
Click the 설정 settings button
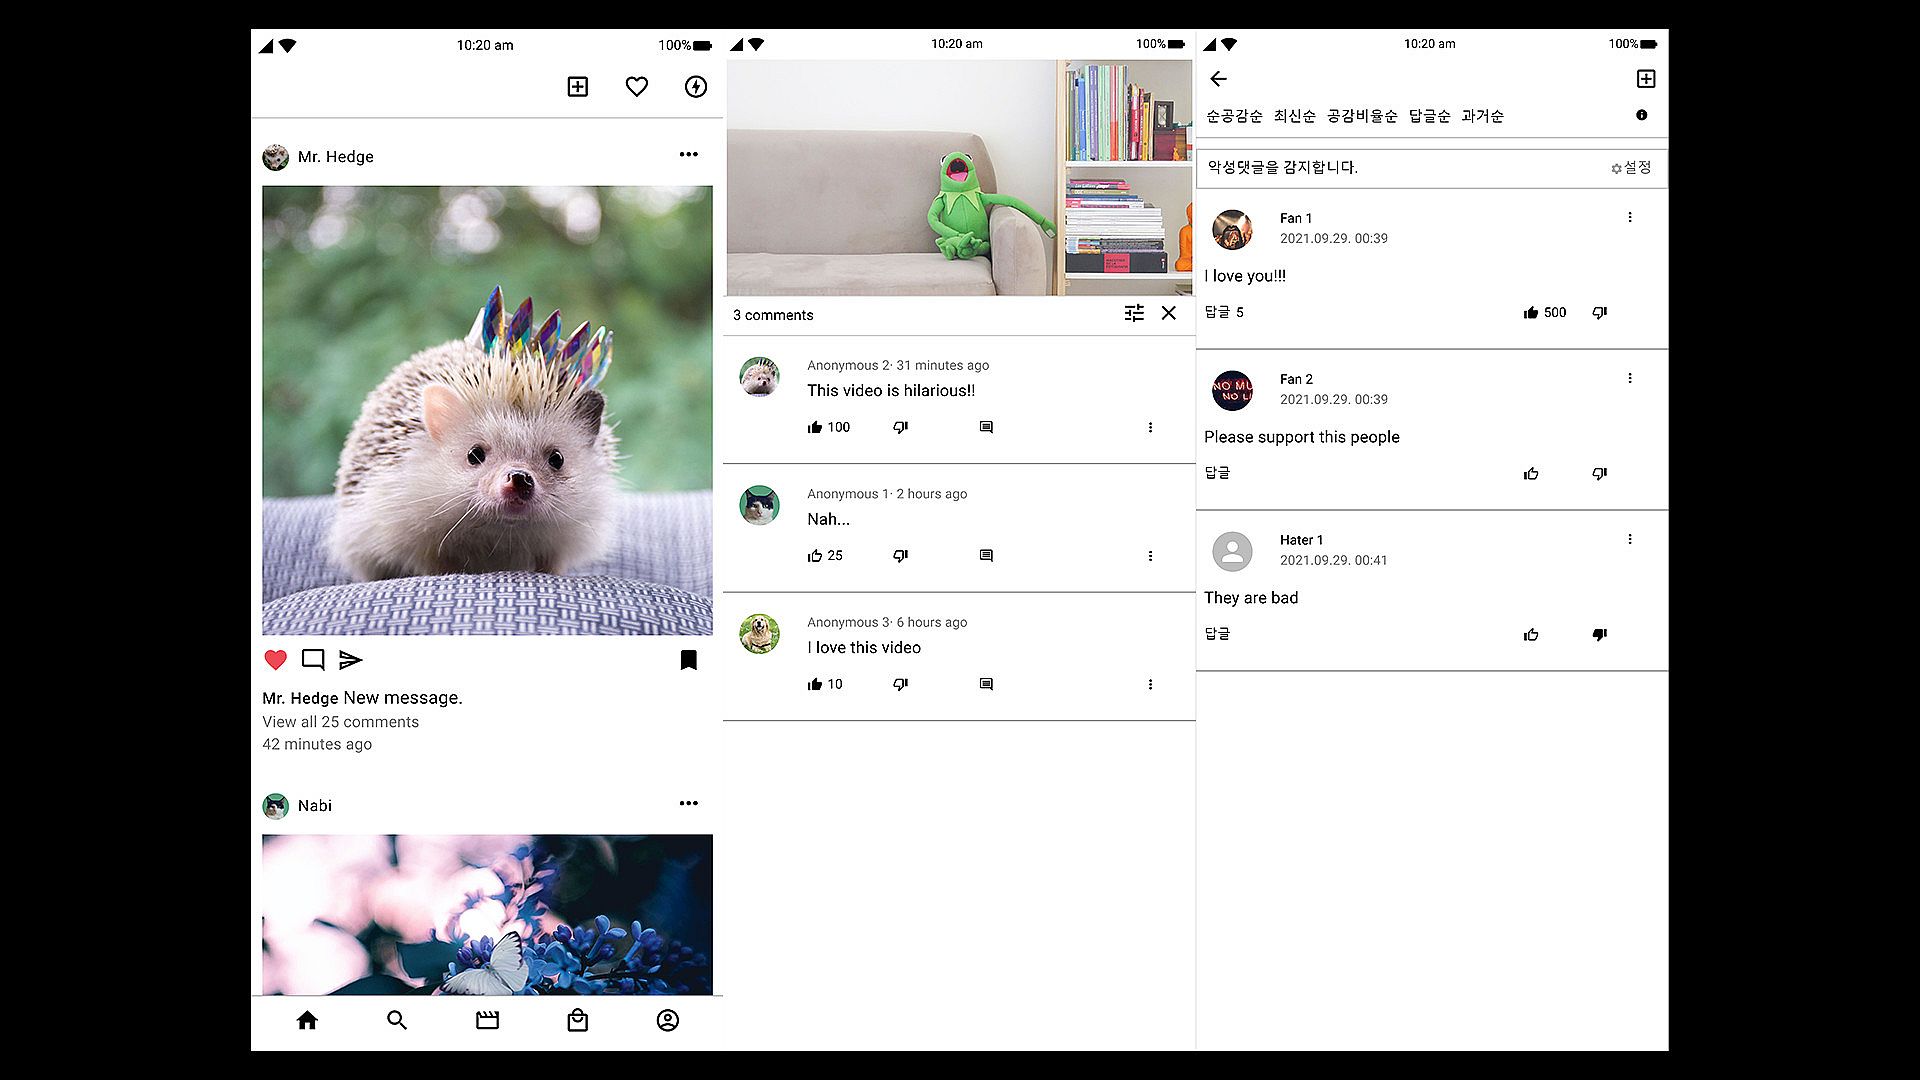[x=1631, y=168]
